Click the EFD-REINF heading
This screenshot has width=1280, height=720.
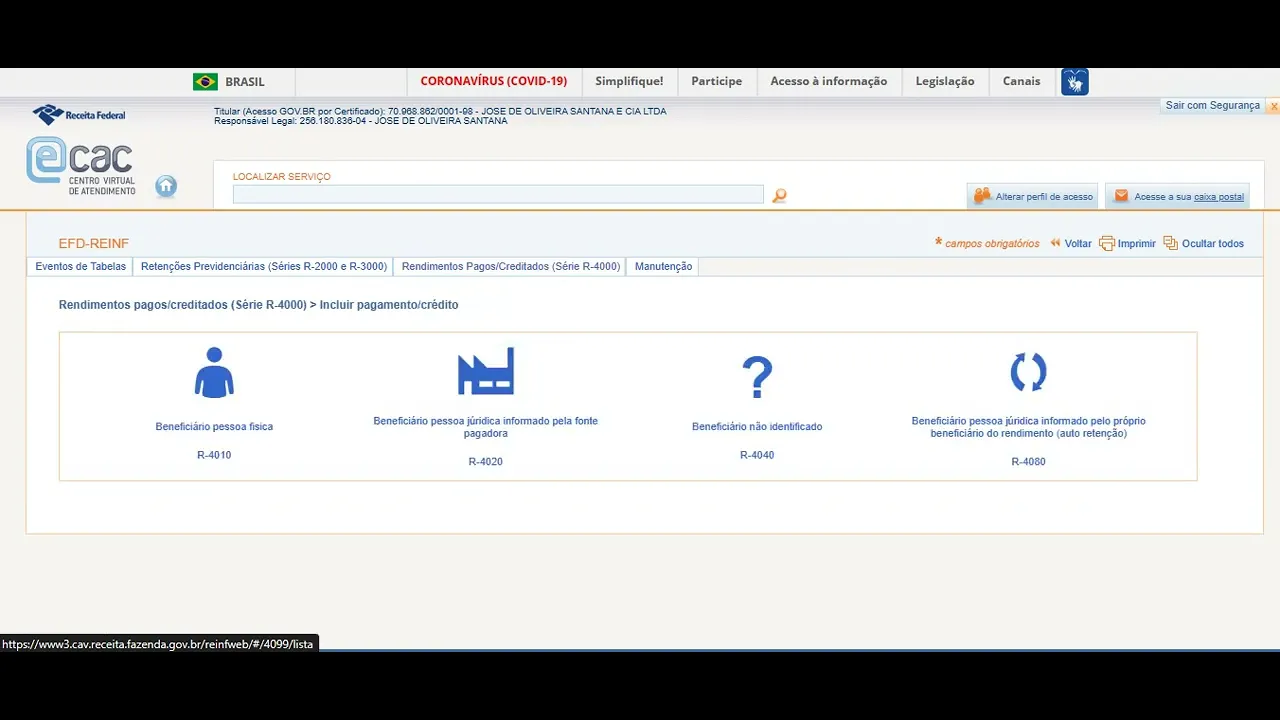point(94,243)
